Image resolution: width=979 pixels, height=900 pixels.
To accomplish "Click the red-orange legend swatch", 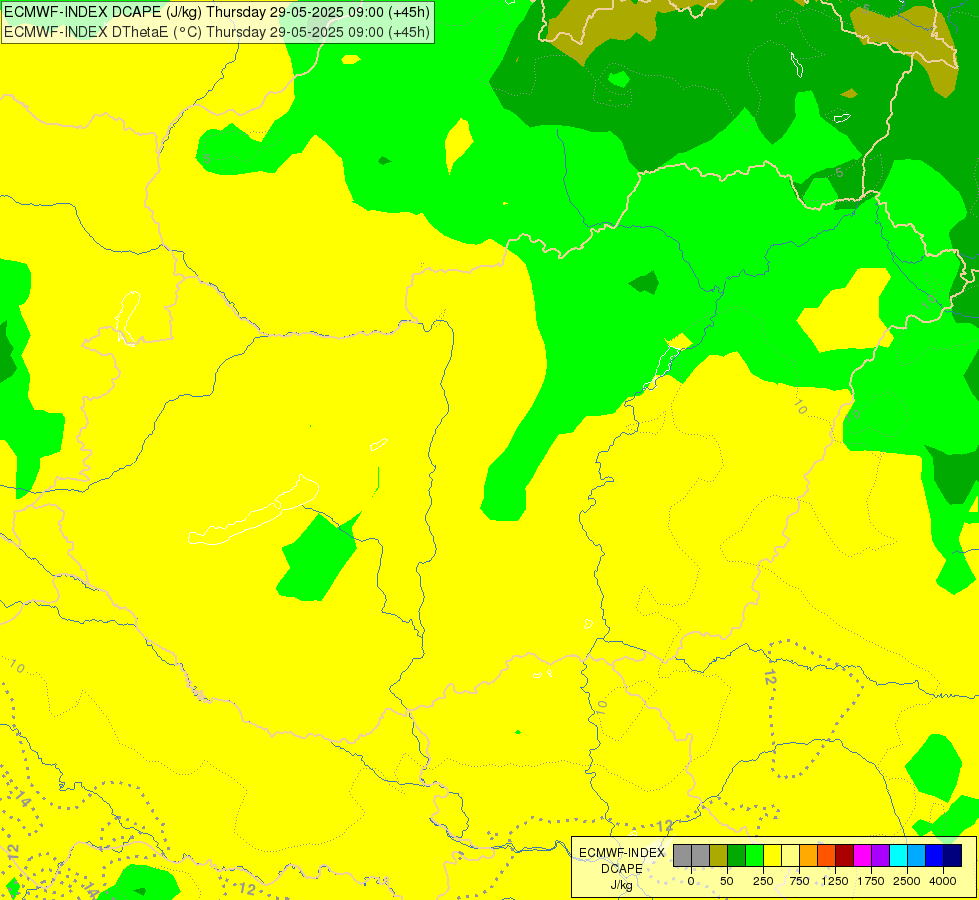I will pos(827,856).
